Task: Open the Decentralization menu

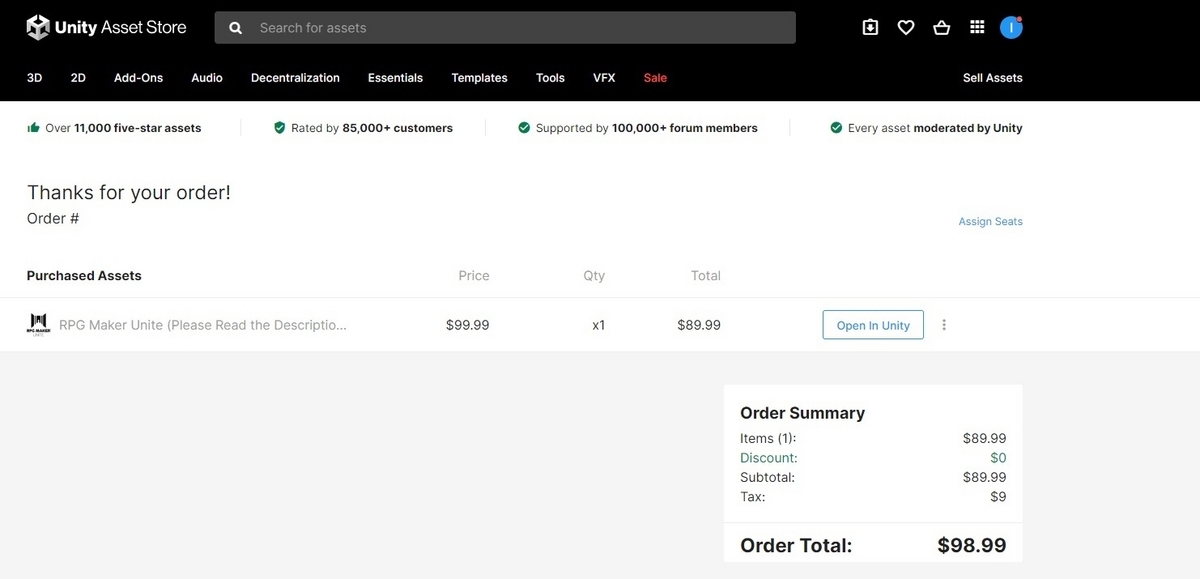Action: 295,78
